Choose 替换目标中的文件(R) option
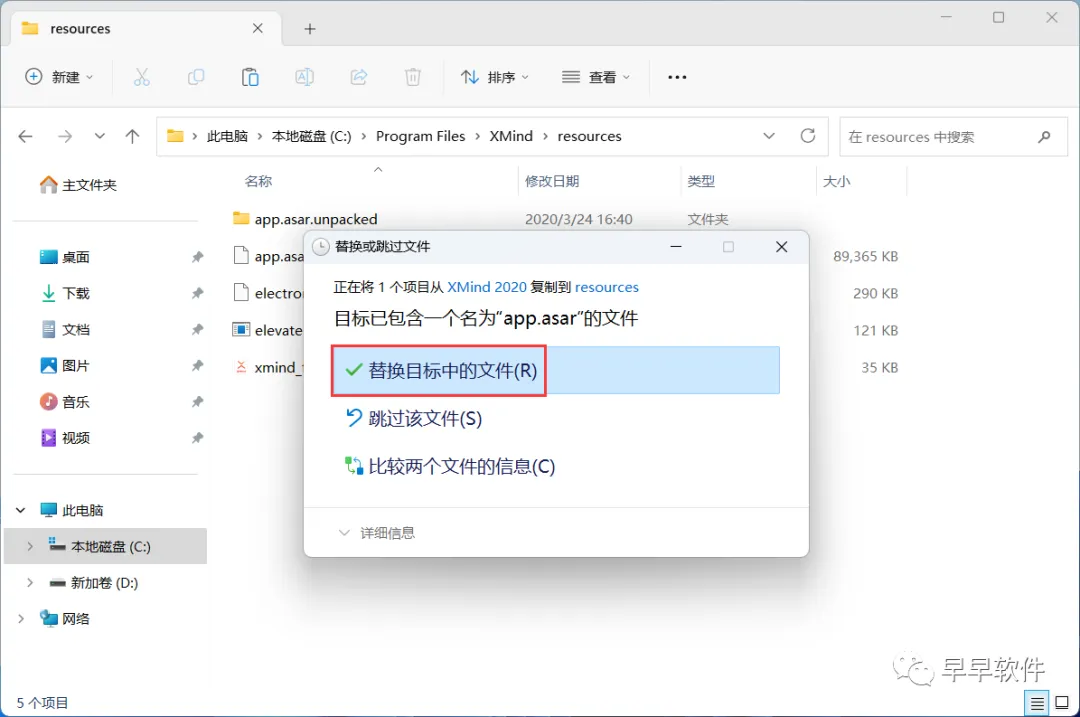 tap(555, 371)
